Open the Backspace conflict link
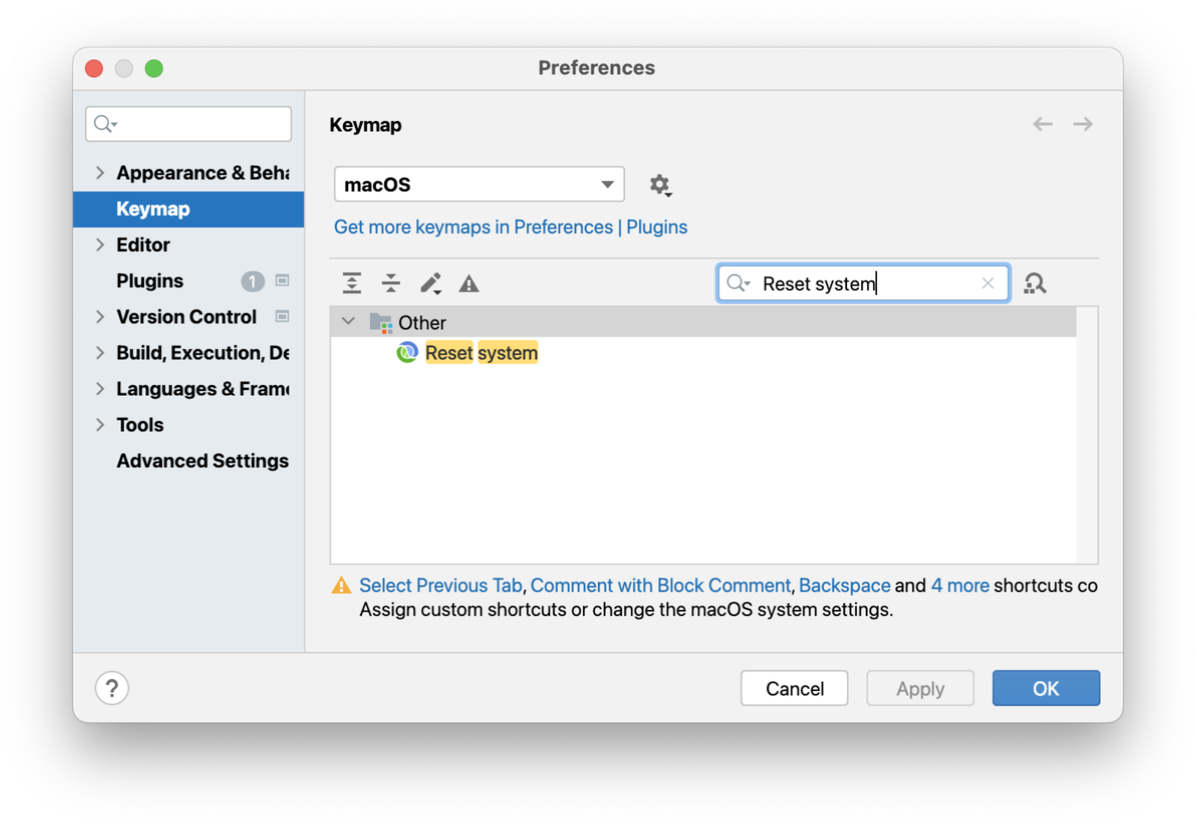 click(844, 585)
